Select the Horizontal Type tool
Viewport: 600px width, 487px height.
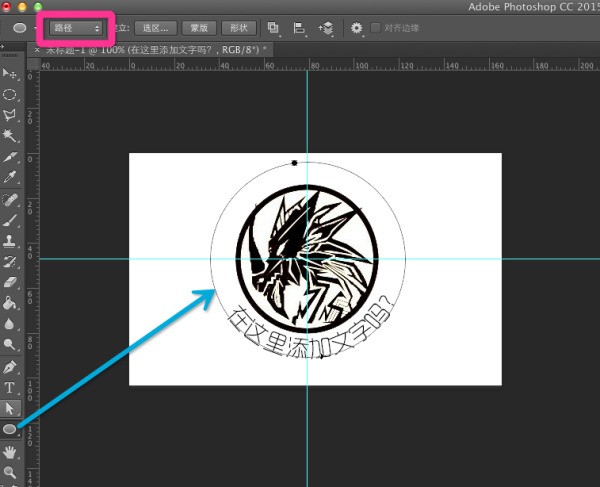pos(10,387)
